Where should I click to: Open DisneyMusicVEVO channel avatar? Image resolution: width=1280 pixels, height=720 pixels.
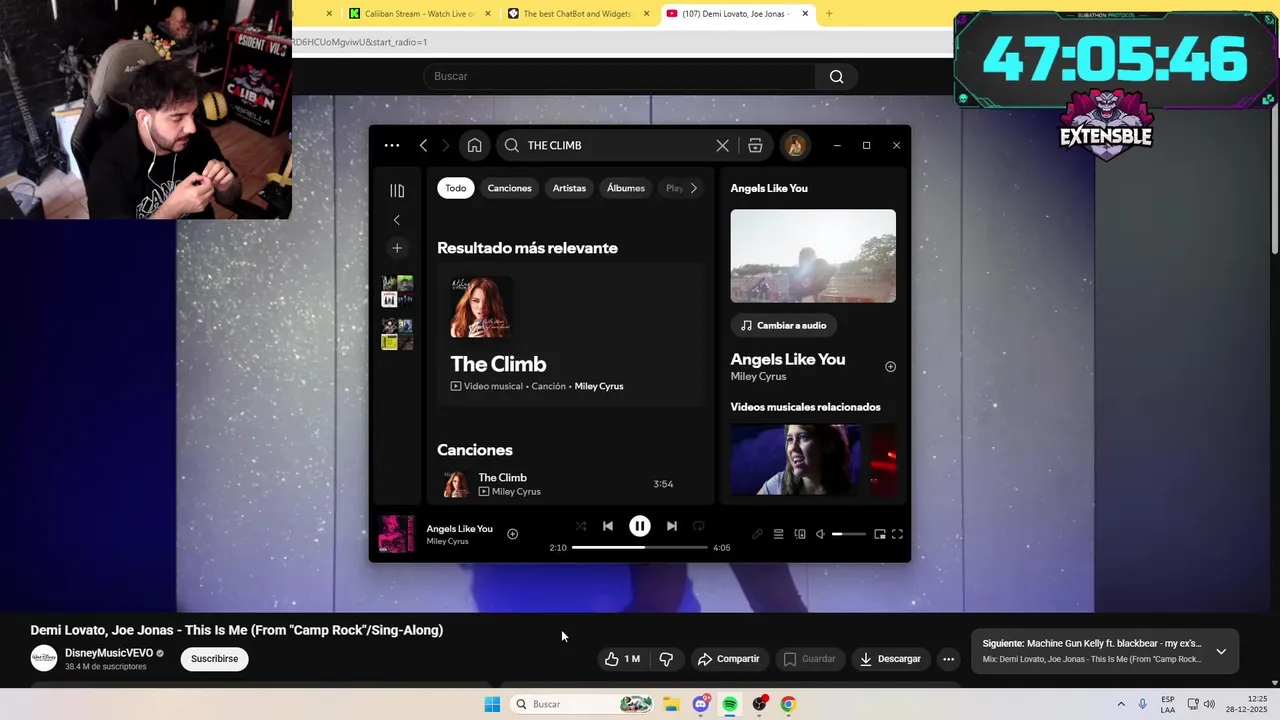[44, 658]
